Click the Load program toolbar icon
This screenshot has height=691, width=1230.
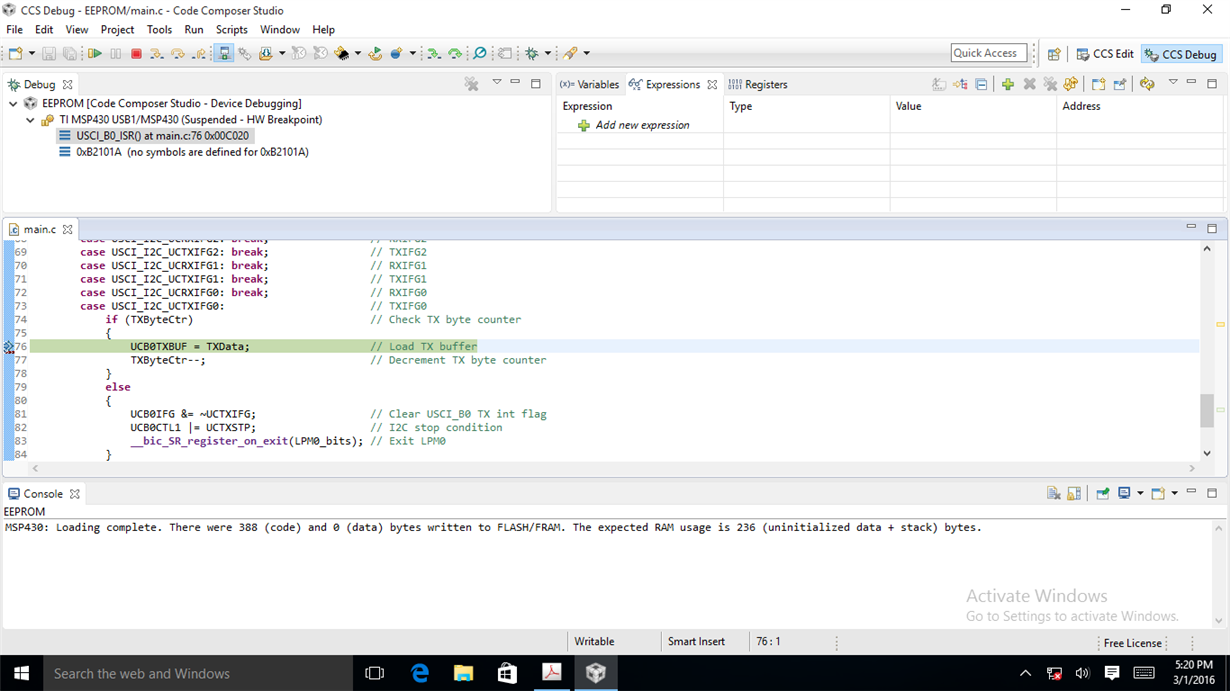pyautogui.click(x=265, y=53)
